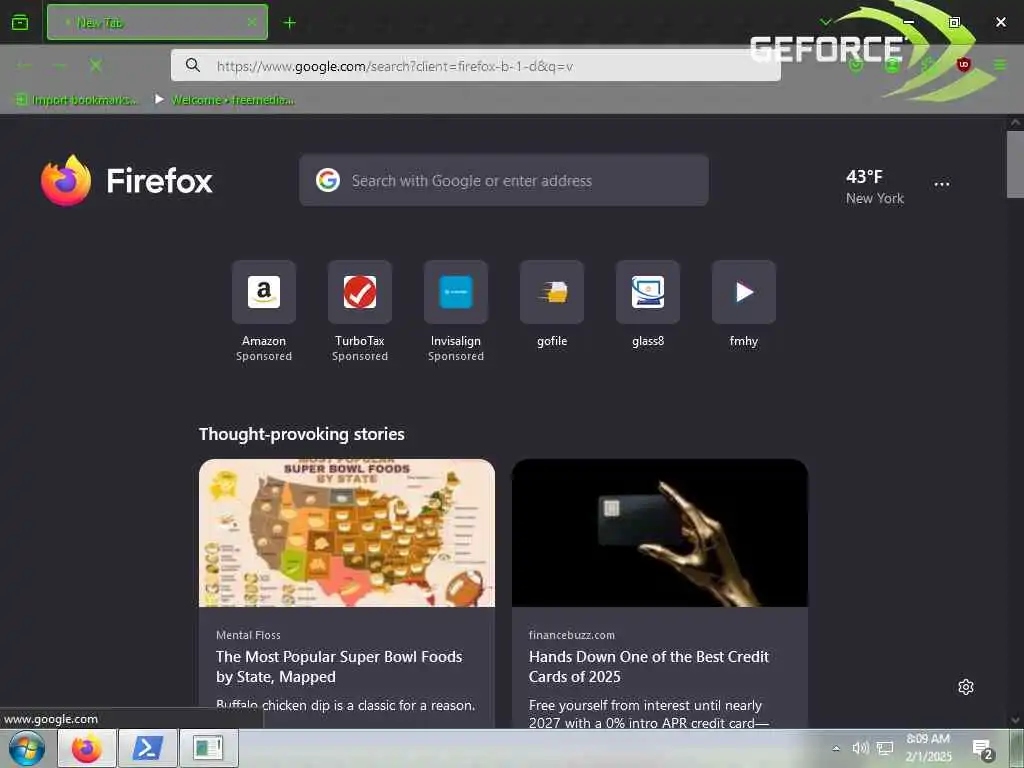The width and height of the screenshot is (1024, 768).
Task: Open the Welcome freemedia bookmark
Action: coord(225,99)
